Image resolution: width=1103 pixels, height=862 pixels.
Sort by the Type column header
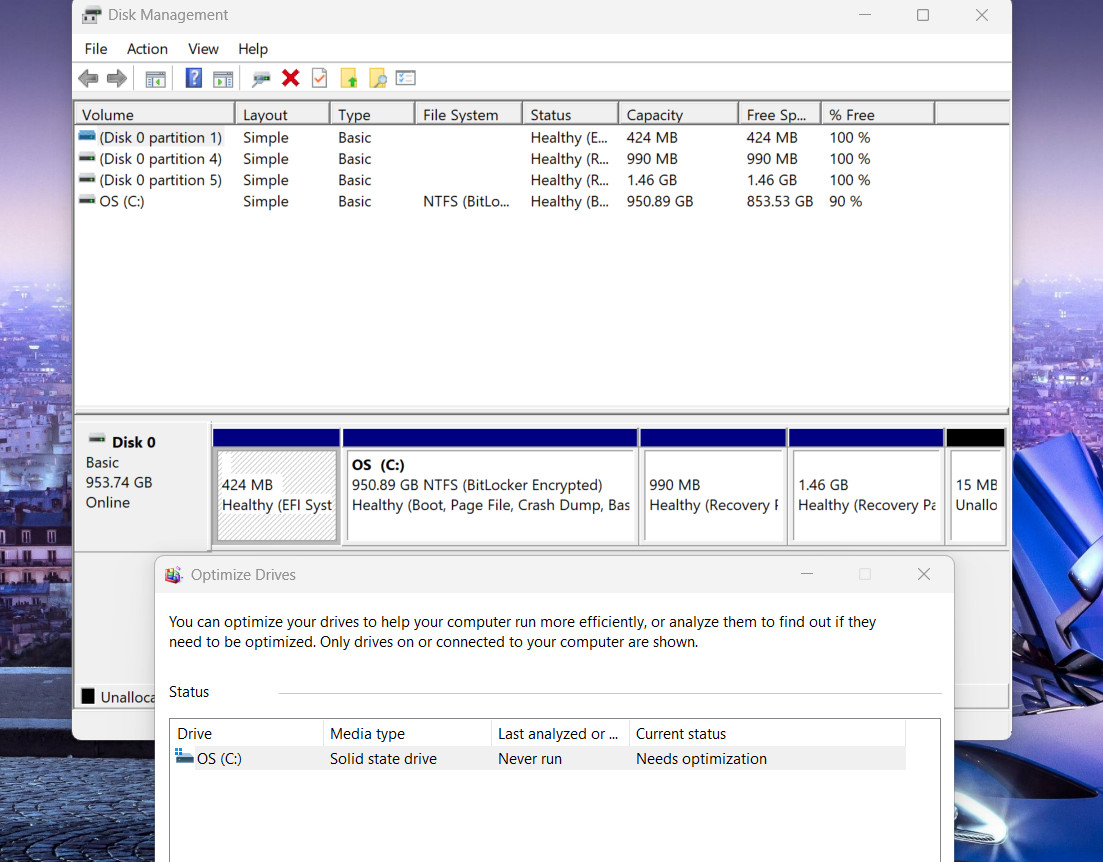click(x=372, y=115)
